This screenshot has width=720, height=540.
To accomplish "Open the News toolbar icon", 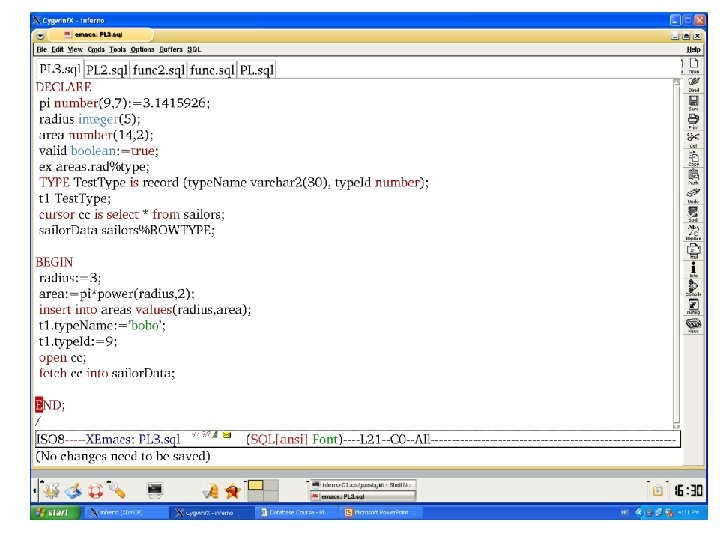I will 693,325.
